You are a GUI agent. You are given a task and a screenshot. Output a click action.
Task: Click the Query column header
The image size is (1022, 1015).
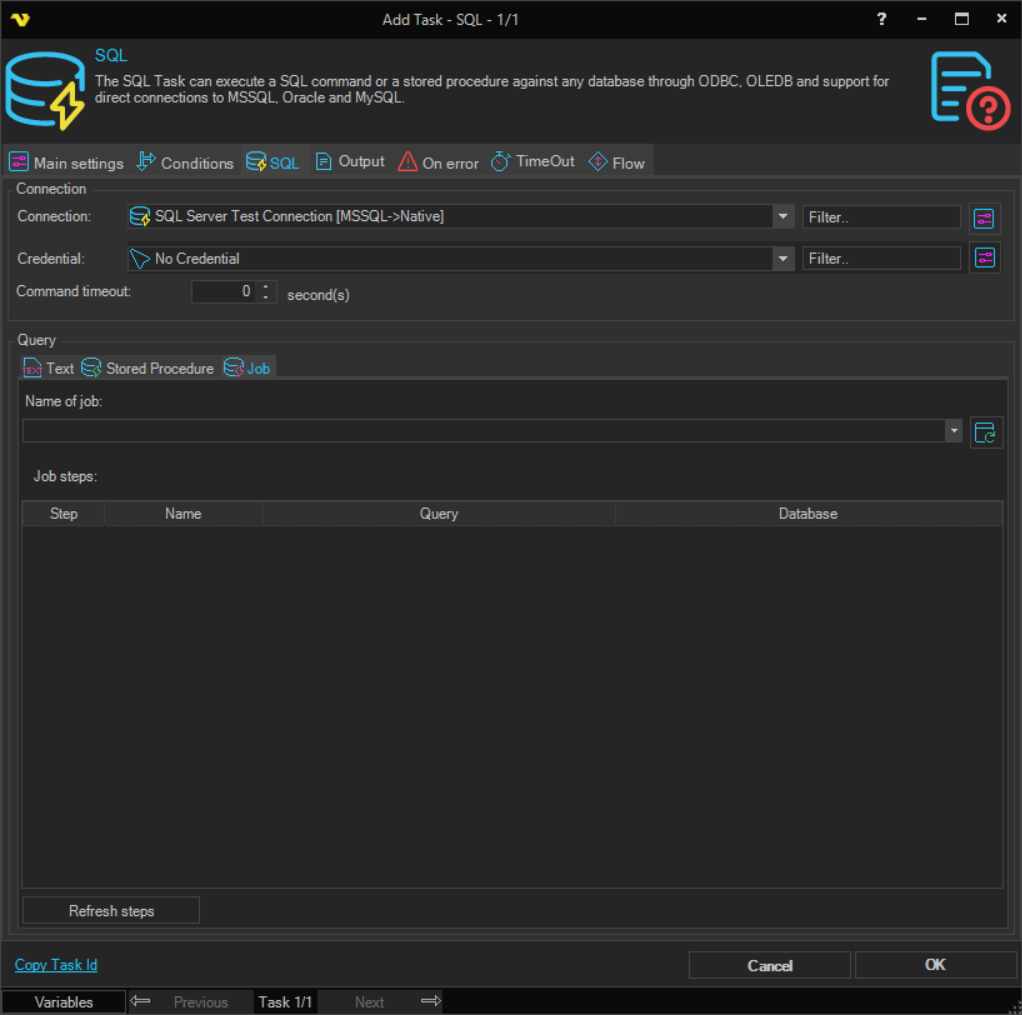click(x=438, y=514)
